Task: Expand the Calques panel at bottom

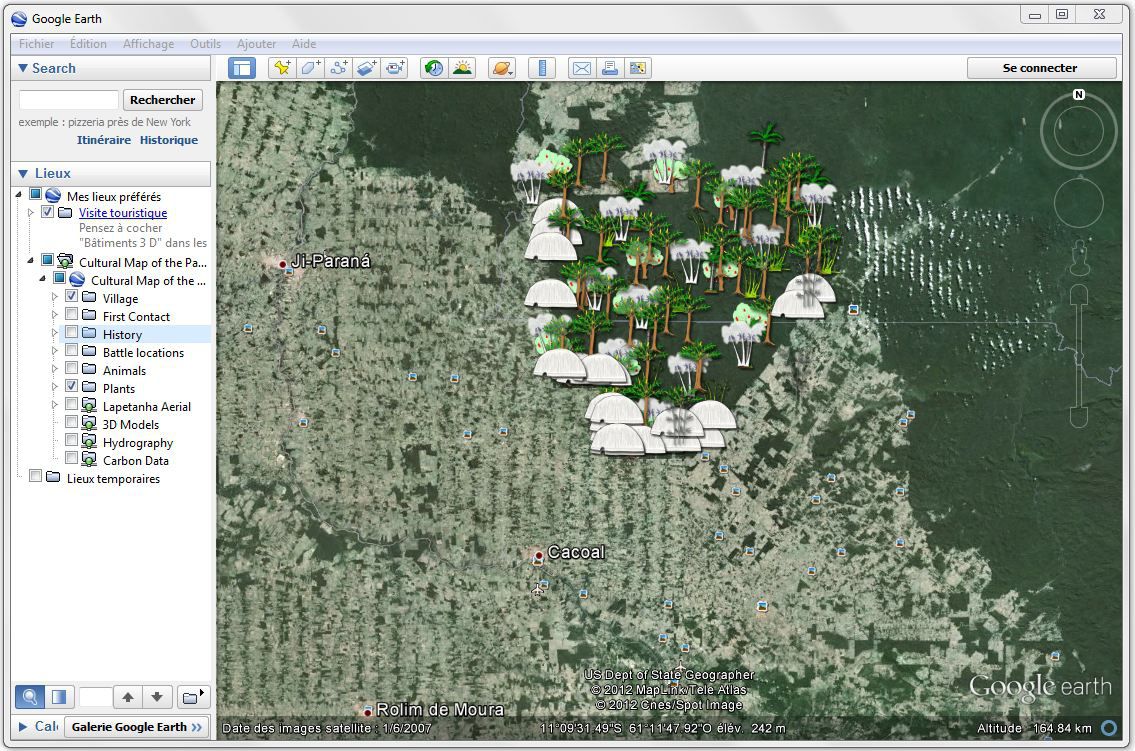Action: 23,726
